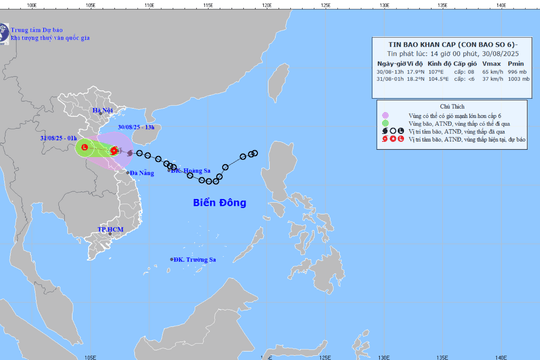Click the '31/08-01h' table cell
The height and width of the screenshot is (360, 540).
click(x=390, y=79)
